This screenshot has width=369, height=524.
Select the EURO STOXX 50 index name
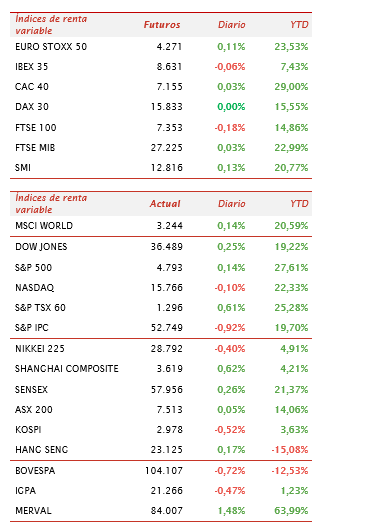(x=51, y=47)
